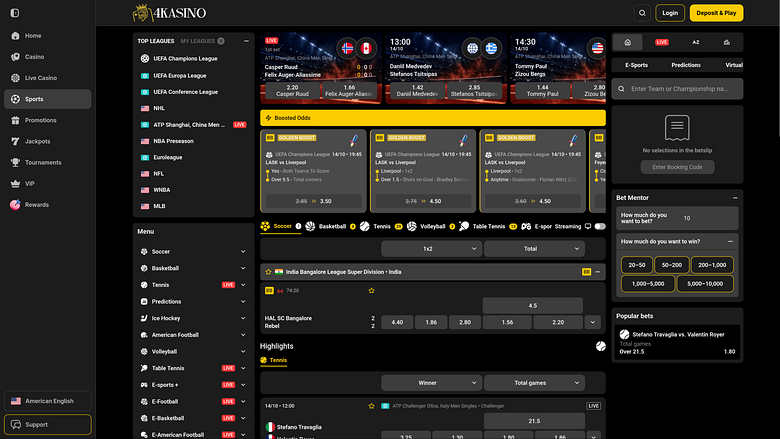Open the A-Z sports list icon

point(695,42)
